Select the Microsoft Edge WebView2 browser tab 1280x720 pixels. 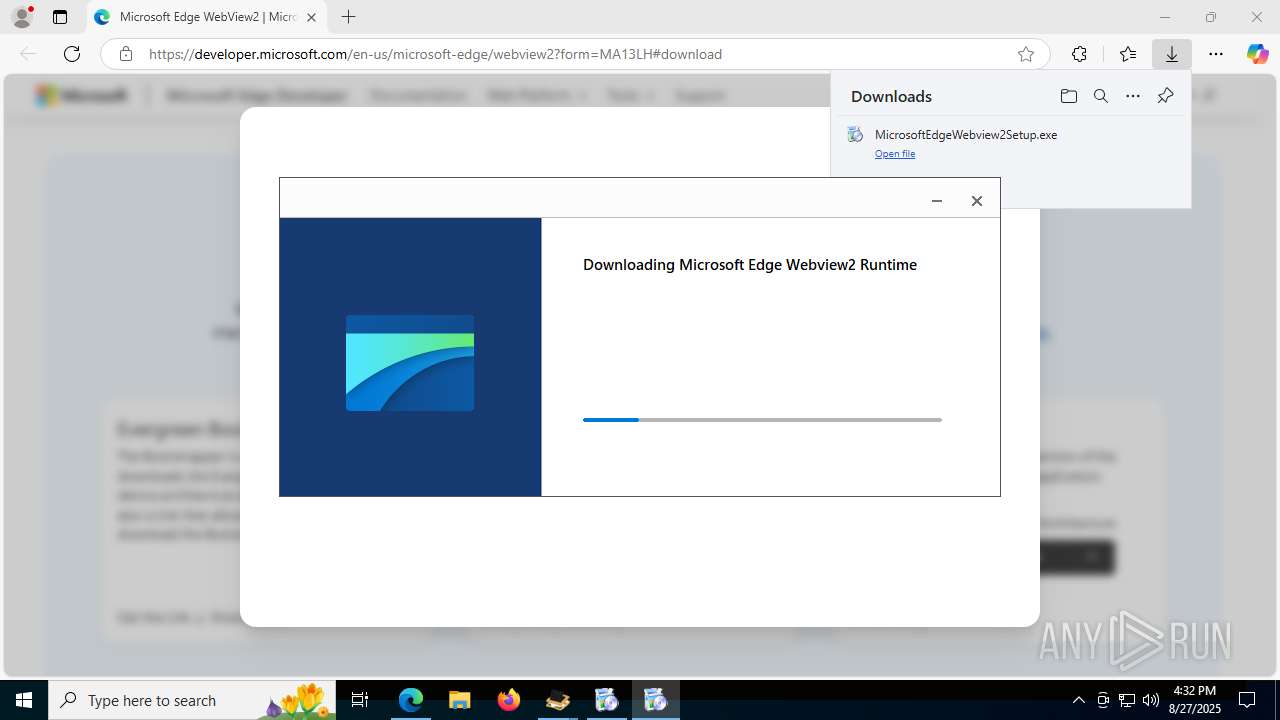tap(206, 17)
